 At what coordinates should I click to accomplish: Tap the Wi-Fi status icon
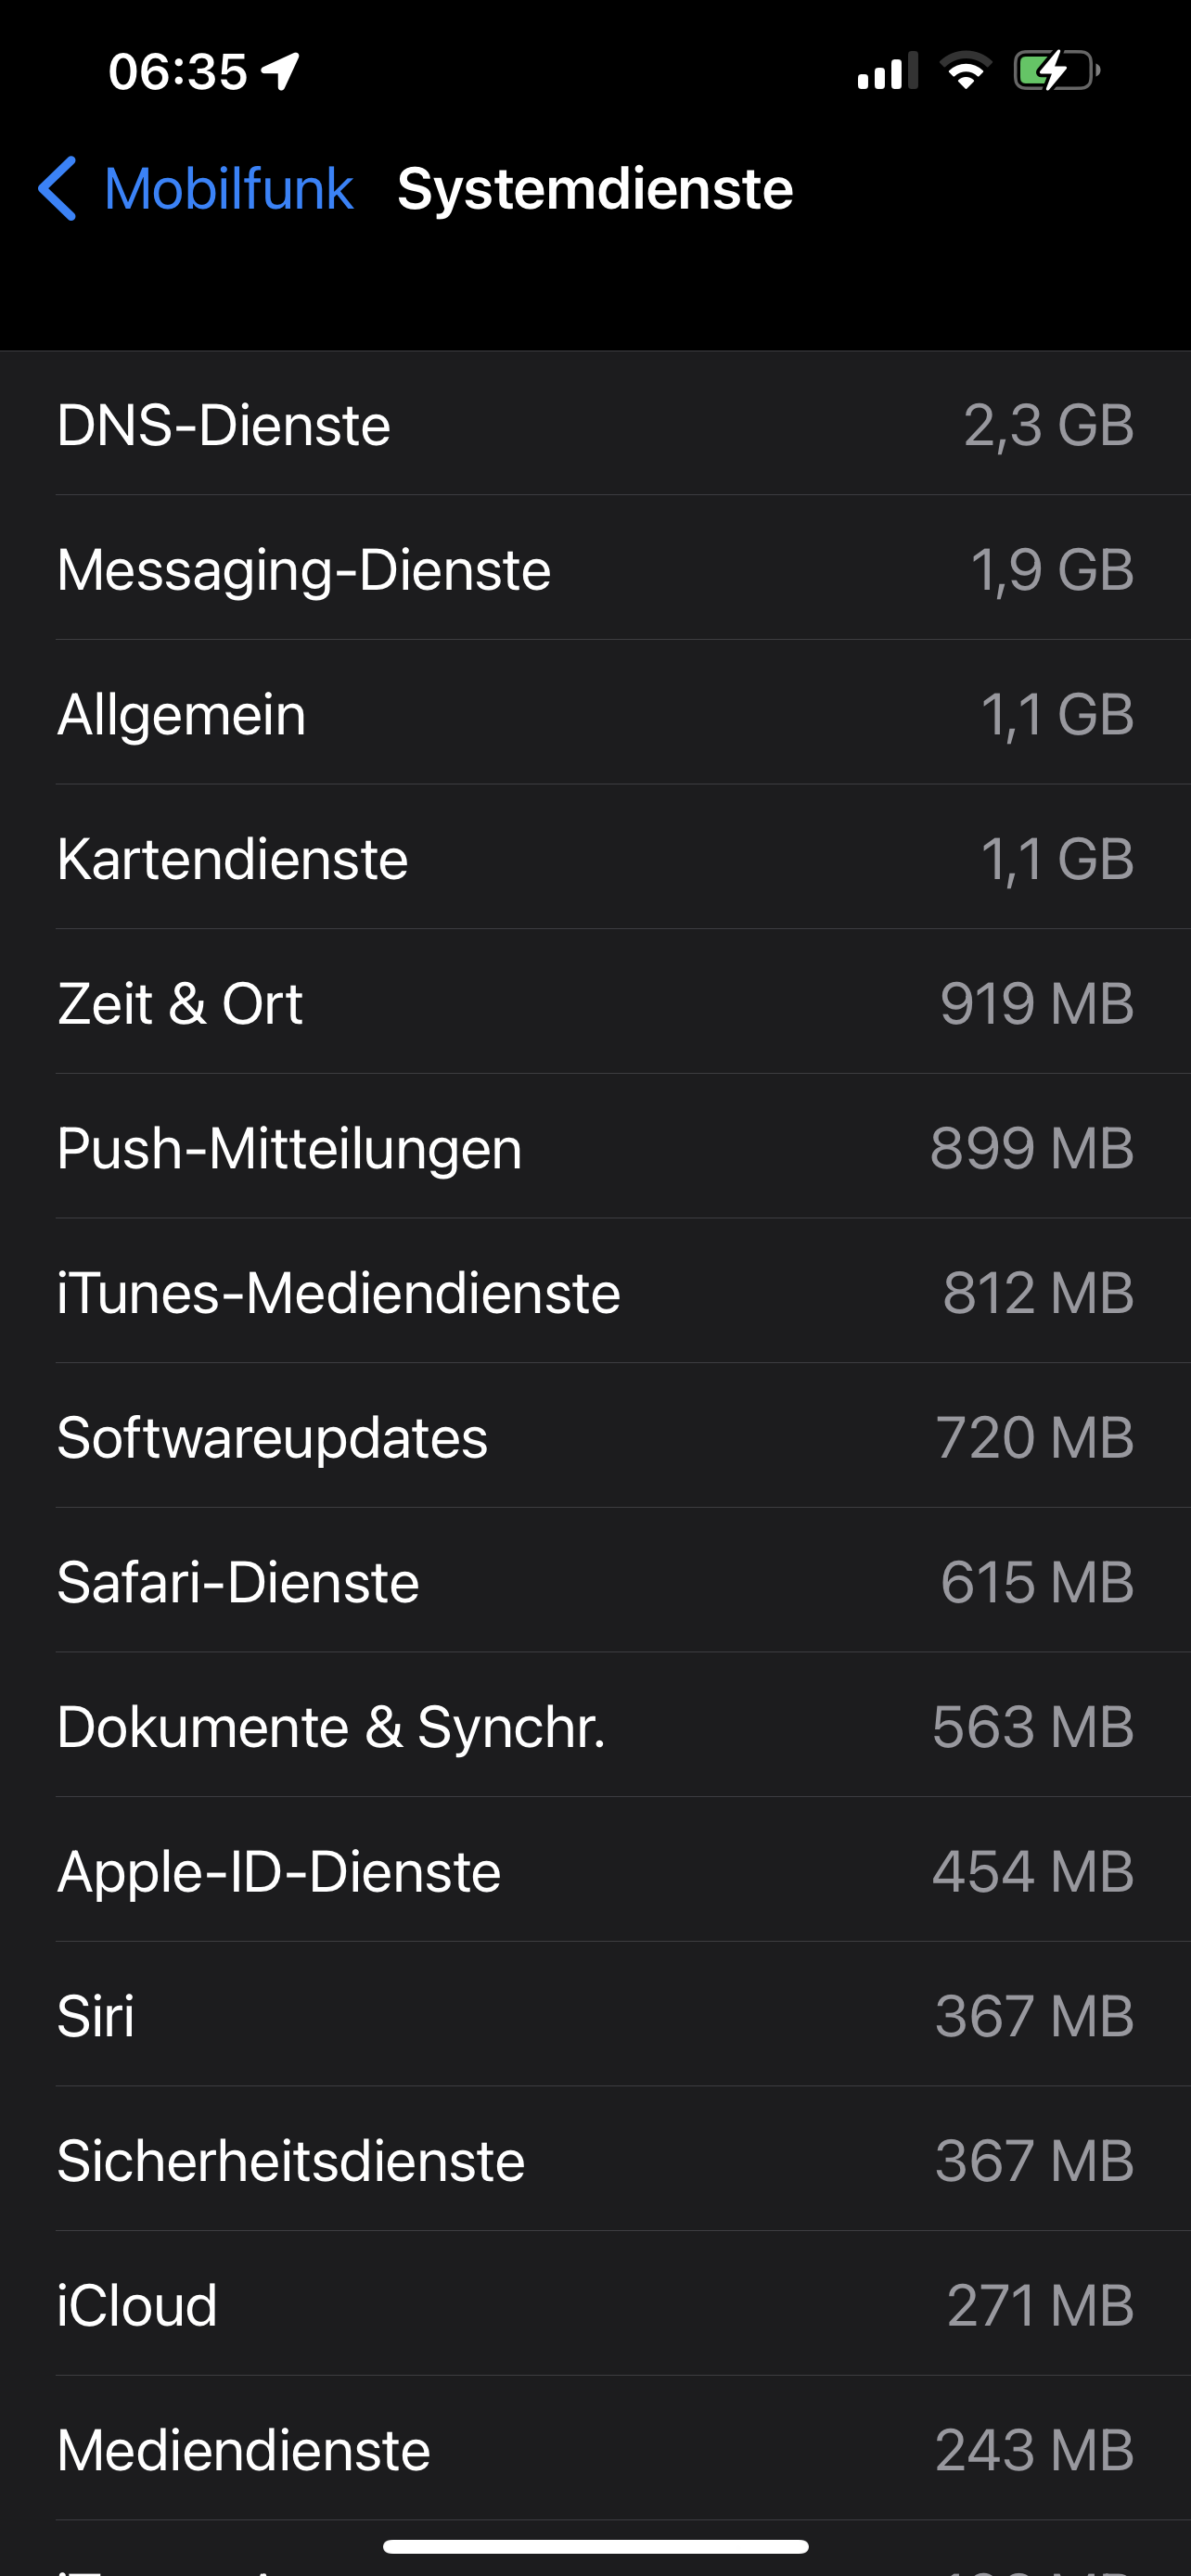tap(965, 71)
